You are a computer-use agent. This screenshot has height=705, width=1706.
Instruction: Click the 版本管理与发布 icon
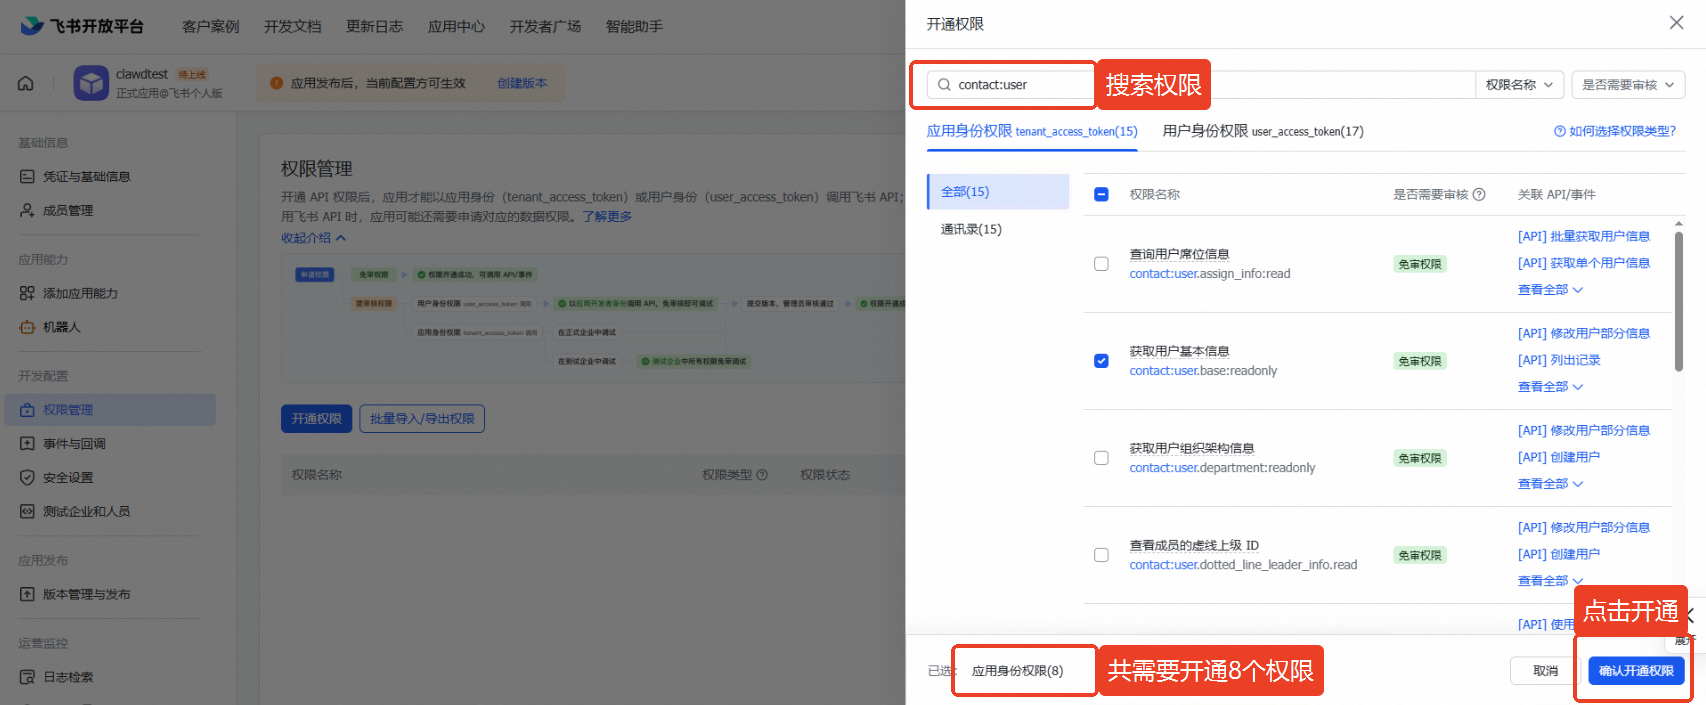pyautogui.click(x=27, y=594)
